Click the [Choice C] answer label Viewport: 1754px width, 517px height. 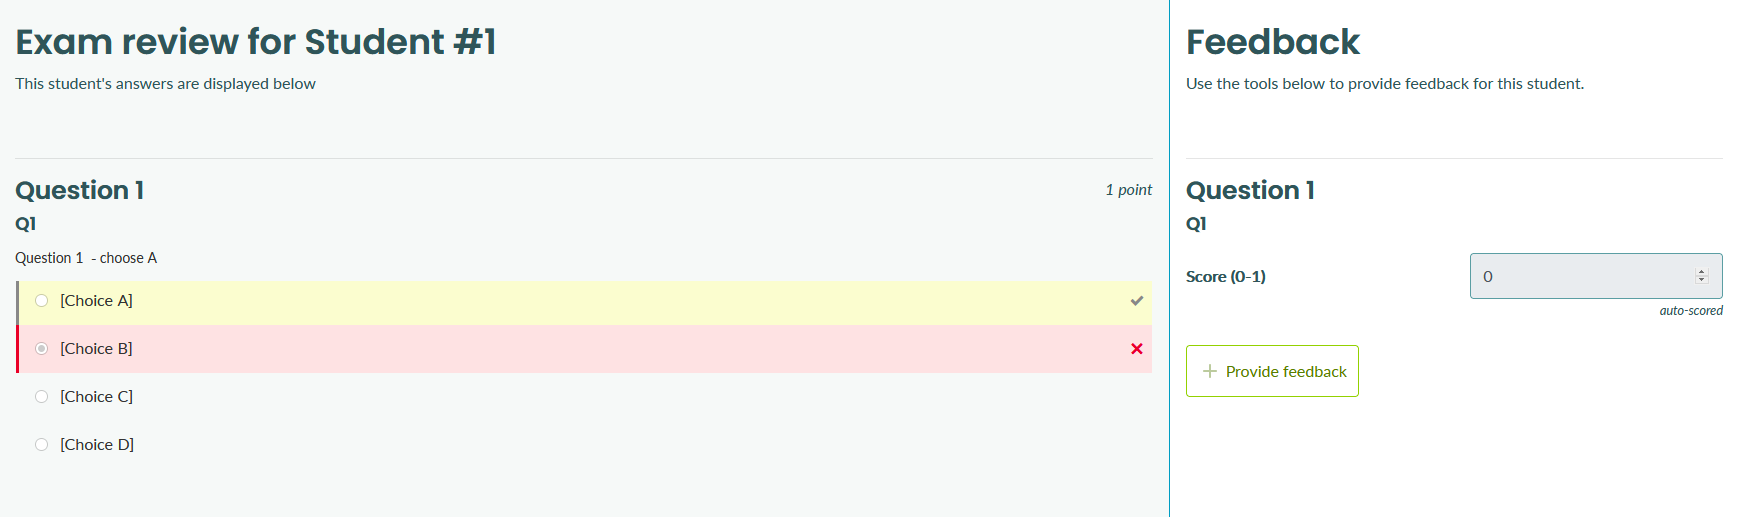point(96,397)
